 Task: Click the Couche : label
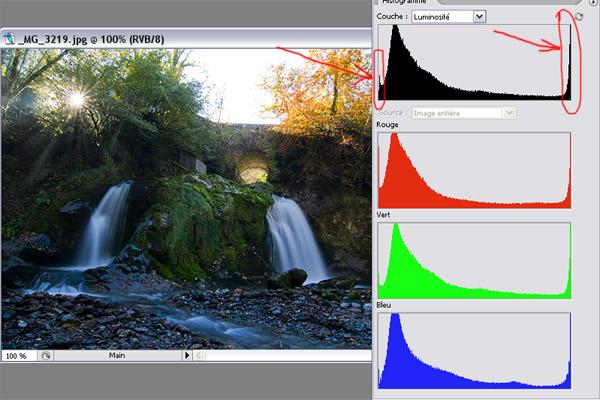click(x=392, y=16)
